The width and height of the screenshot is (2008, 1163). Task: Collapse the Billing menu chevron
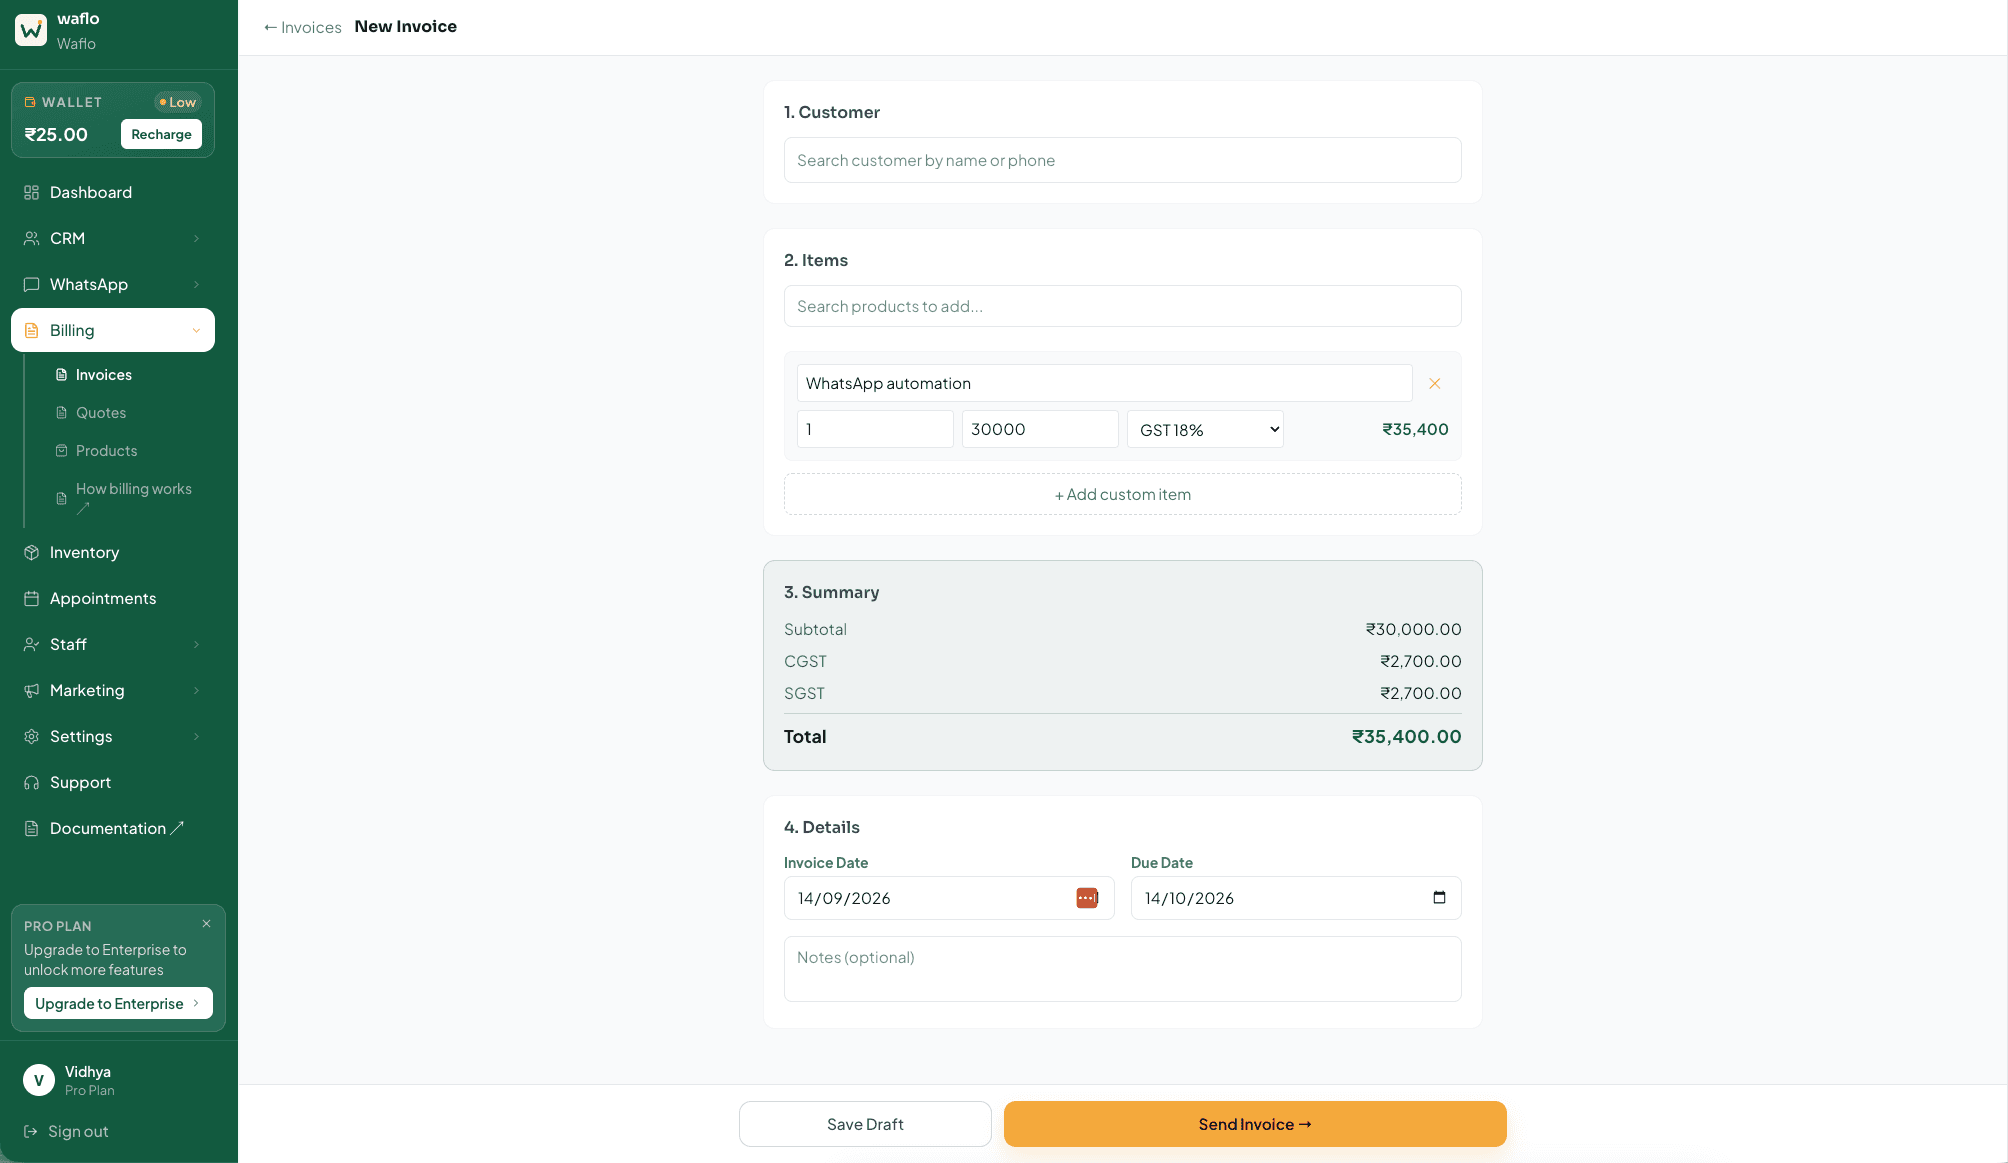(x=196, y=330)
